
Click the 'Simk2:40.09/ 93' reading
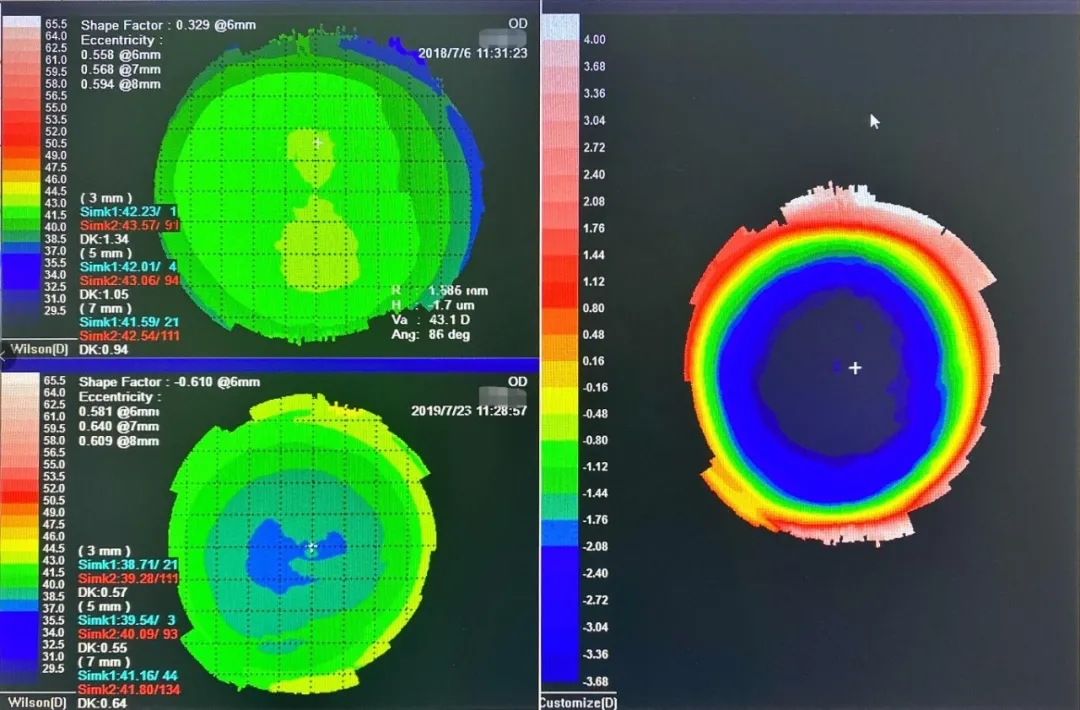click(x=128, y=634)
